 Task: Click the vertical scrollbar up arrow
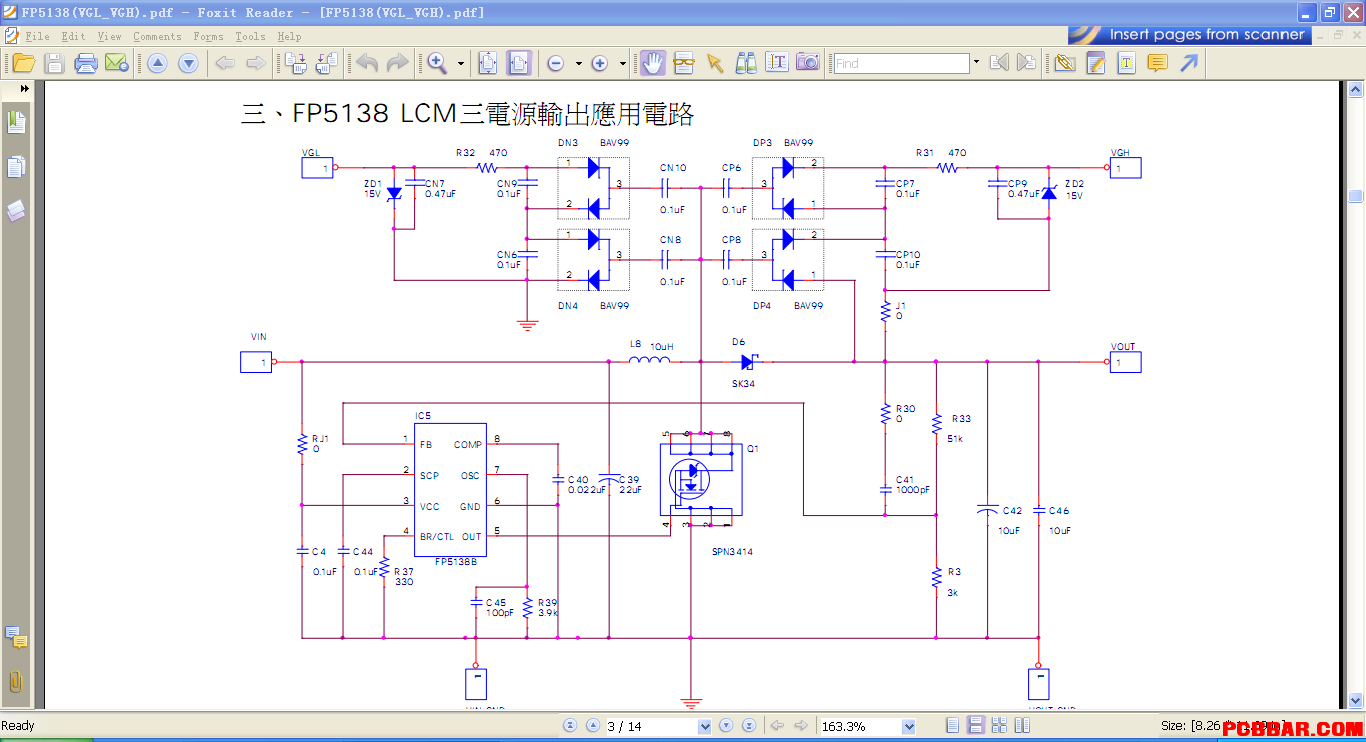point(1356,90)
